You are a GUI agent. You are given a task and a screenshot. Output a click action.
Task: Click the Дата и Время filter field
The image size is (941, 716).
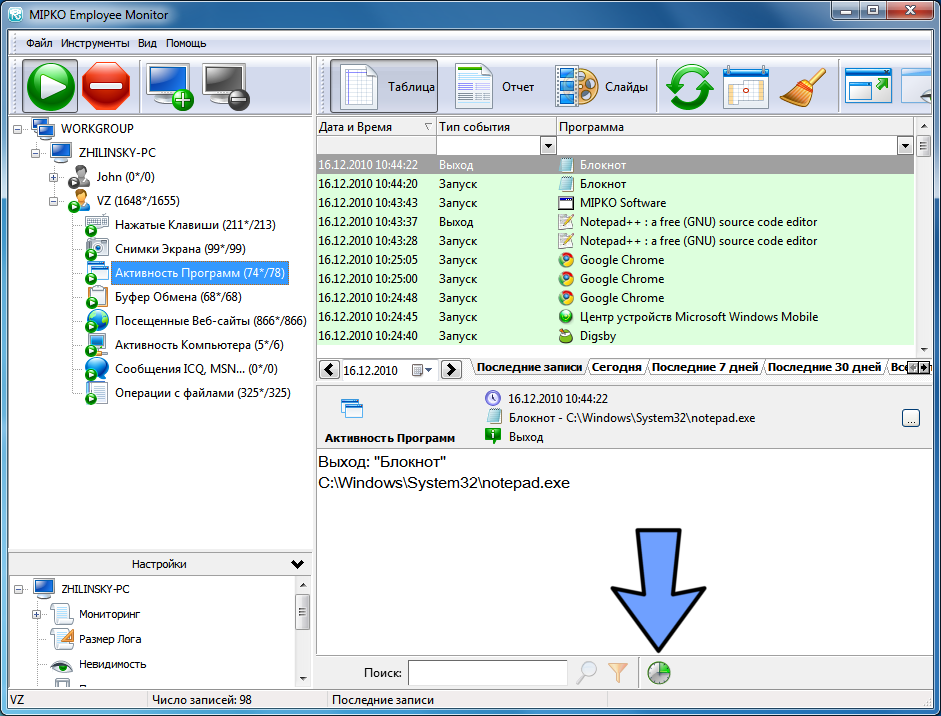[x=376, y=146]
